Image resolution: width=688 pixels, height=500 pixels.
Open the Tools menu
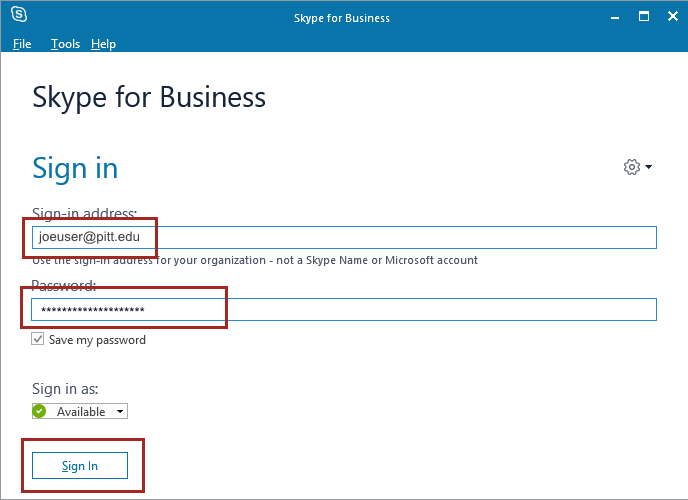click(x=65, y=44)
